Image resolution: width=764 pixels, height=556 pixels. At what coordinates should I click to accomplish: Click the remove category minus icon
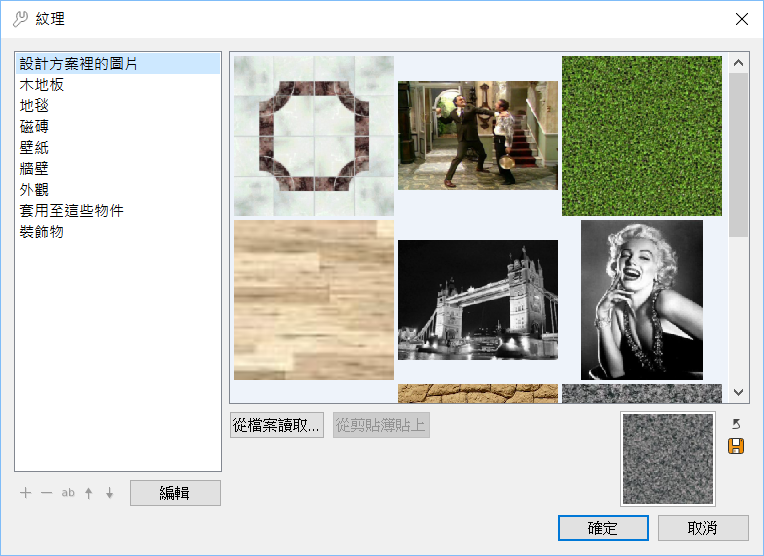click(46, 493)
